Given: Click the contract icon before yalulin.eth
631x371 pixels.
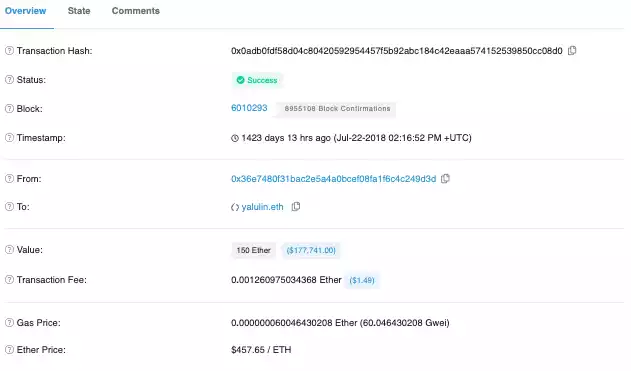Looking at the screenshot, I should (x=235, y=207).
